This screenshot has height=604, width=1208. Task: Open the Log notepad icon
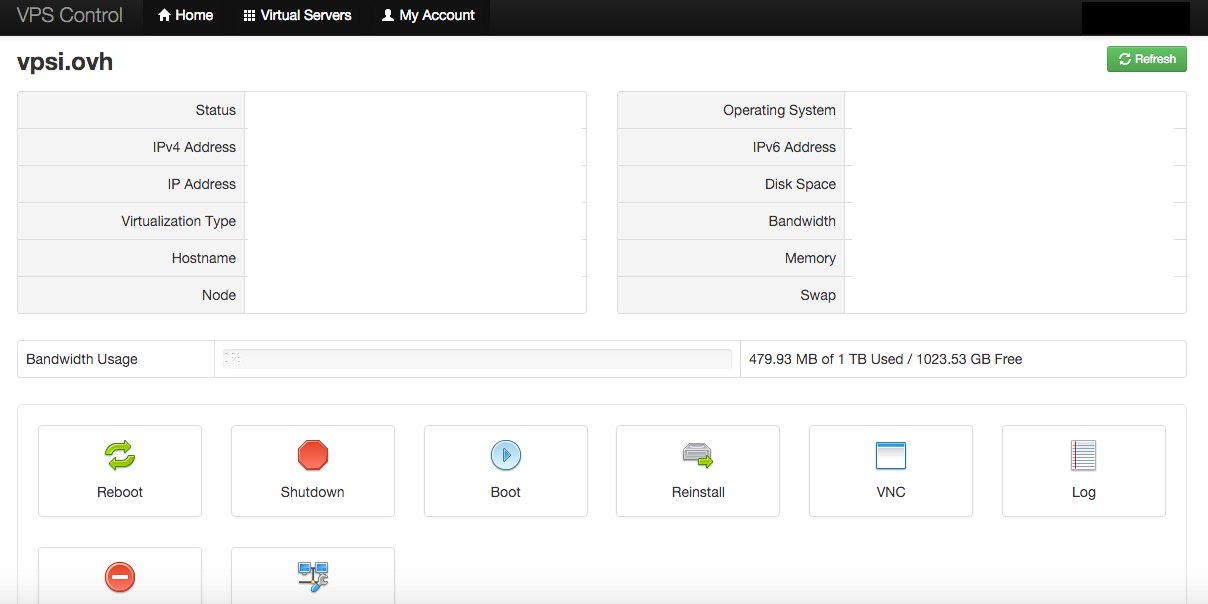[1083, 456]
